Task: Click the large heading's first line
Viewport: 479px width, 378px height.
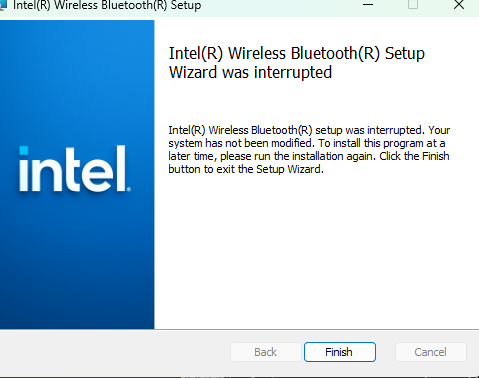Action: point(297,54)
